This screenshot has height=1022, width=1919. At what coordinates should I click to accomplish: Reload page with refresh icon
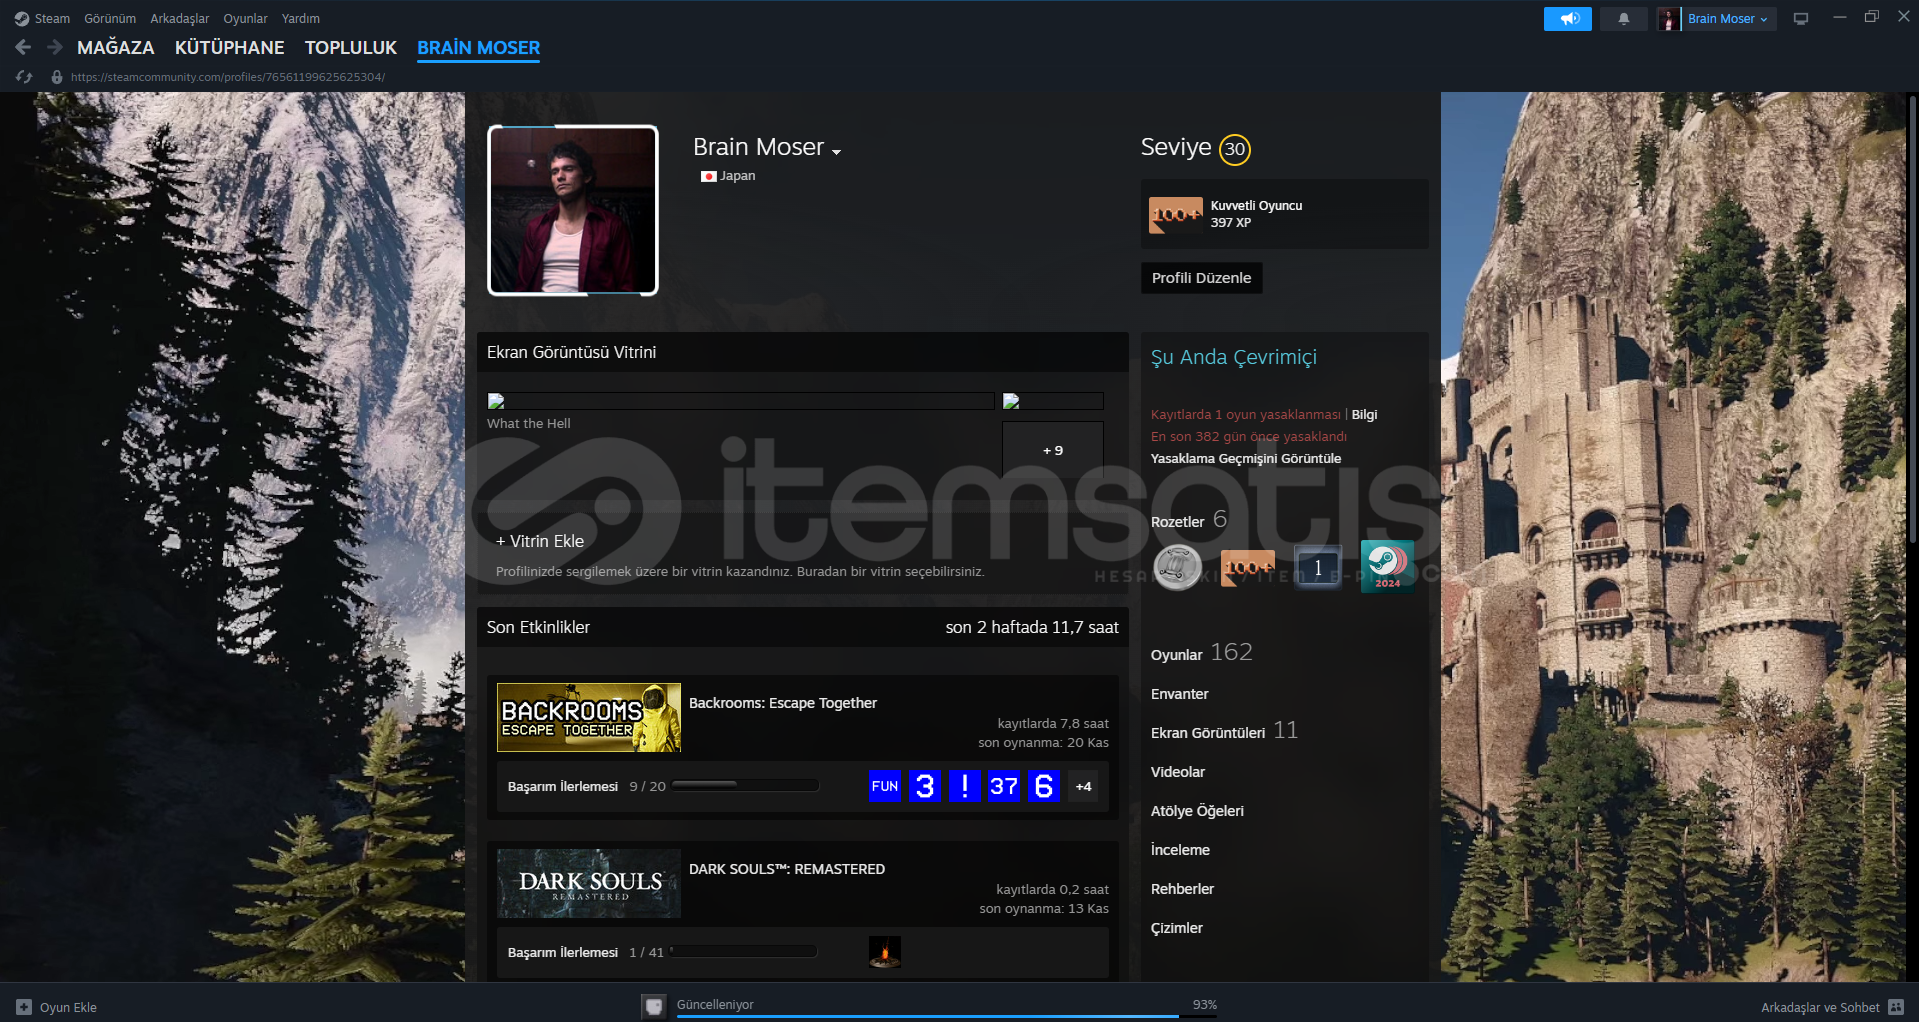click(24, 77)
